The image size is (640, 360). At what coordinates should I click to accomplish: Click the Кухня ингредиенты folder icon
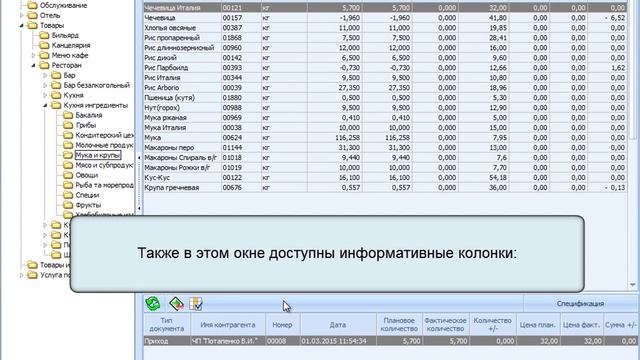pyautogui.click(x=56, y=105)
